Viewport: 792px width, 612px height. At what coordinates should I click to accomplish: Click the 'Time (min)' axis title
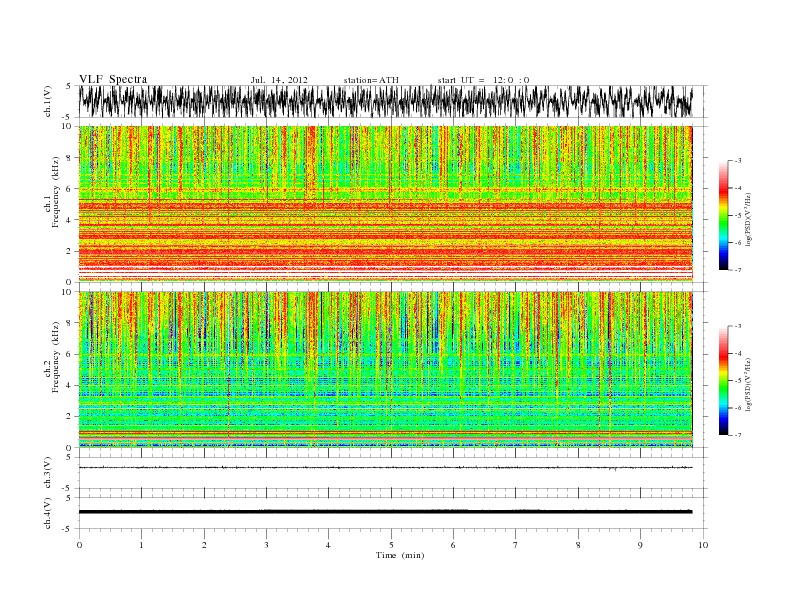pyautogui.click(x=400, y=555)
